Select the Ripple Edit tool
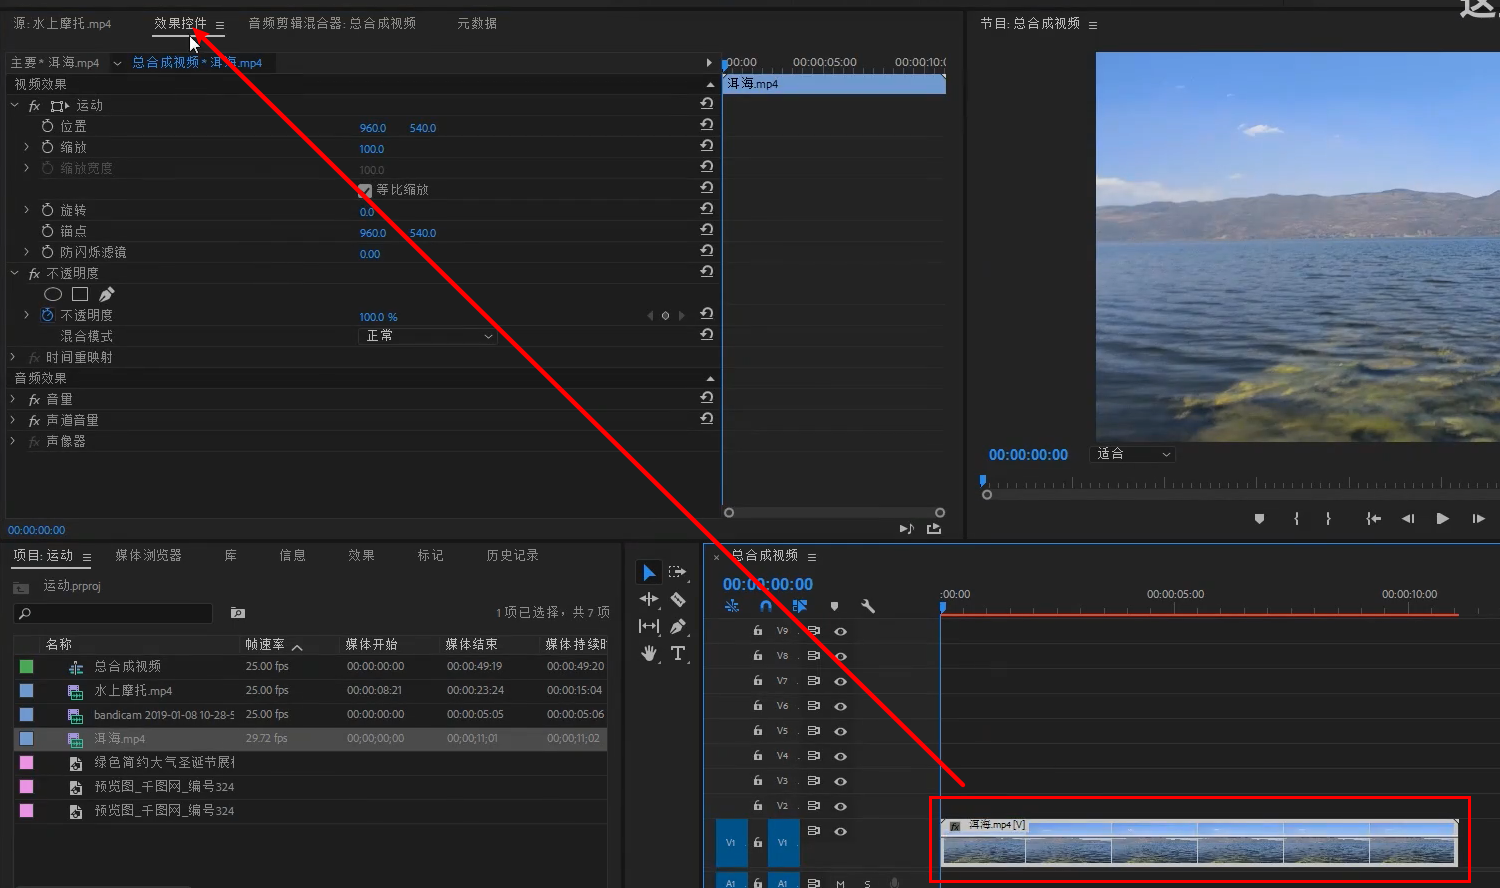Viewport: 1500px width, 888px height. 649,599
